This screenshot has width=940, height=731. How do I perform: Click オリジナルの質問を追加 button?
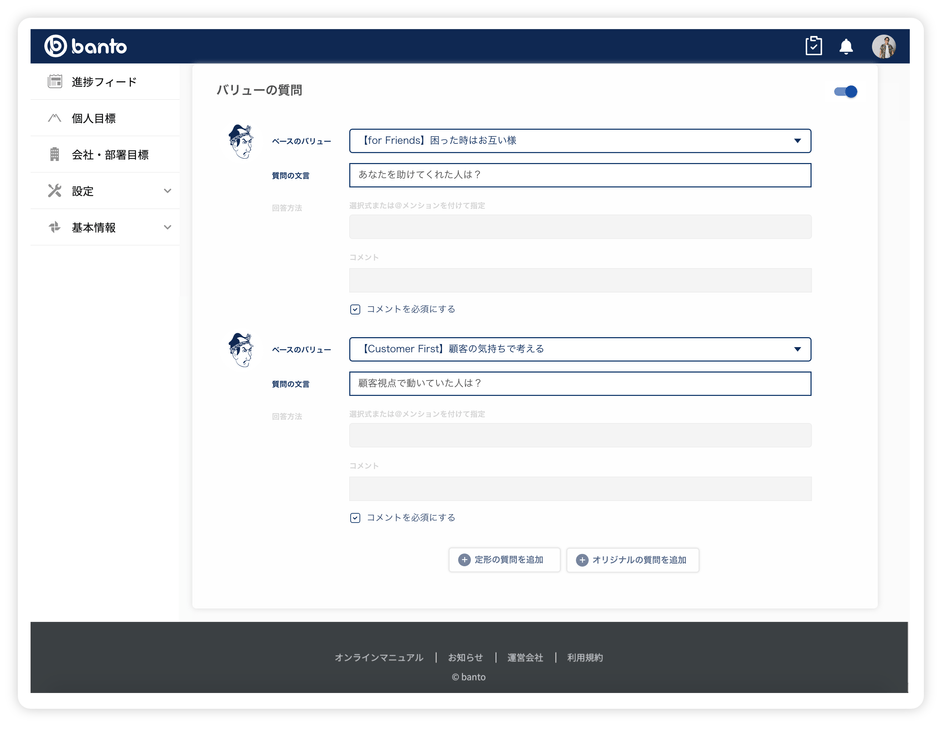[632, 560]
